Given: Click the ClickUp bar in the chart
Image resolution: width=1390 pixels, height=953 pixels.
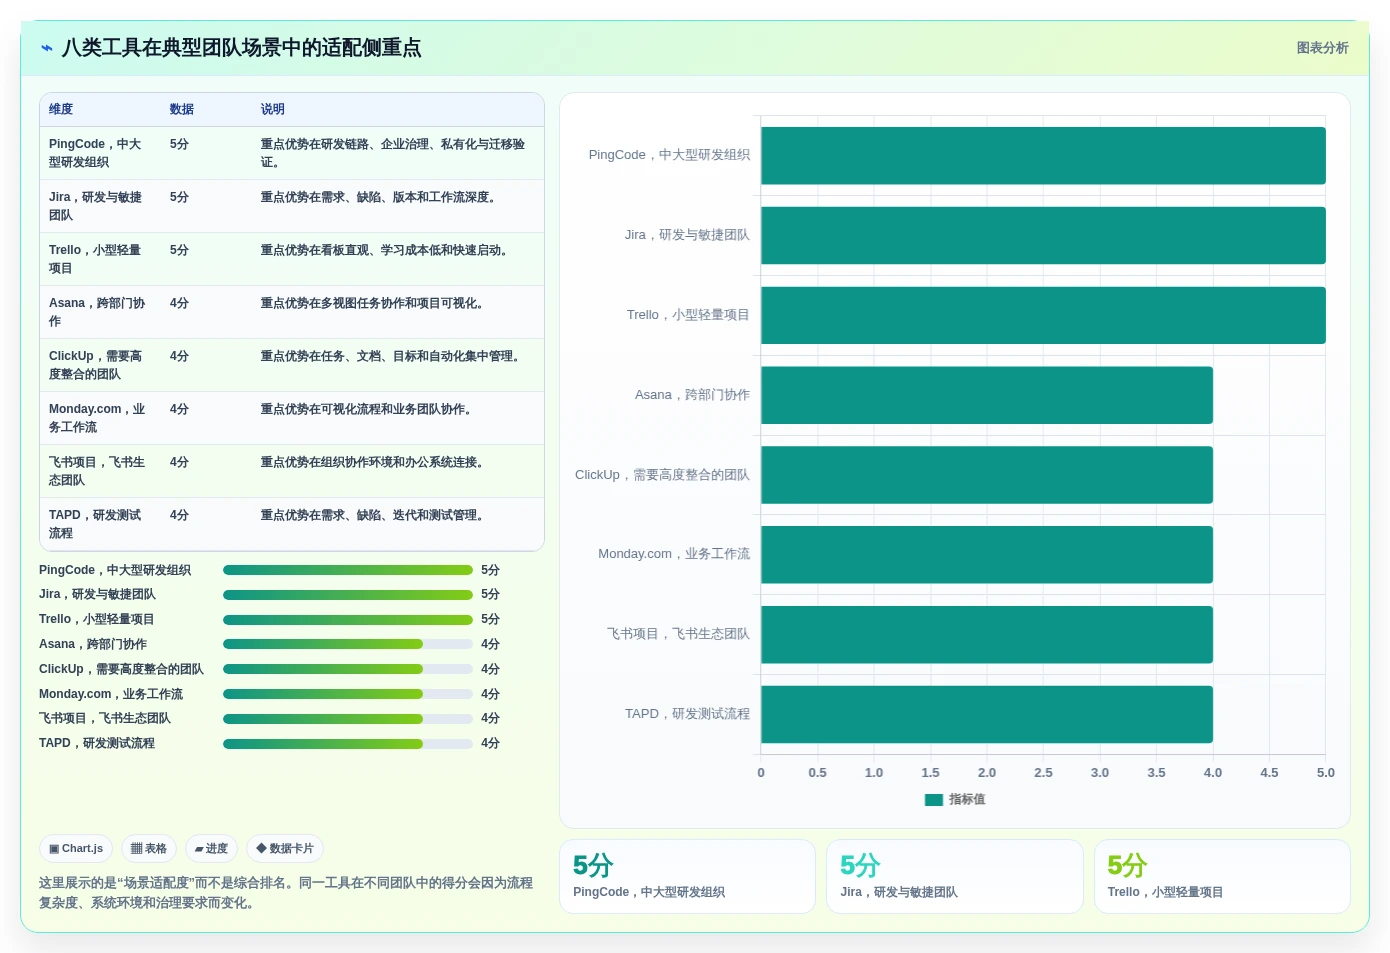Looking at the screenshot, I should [987, 475].
